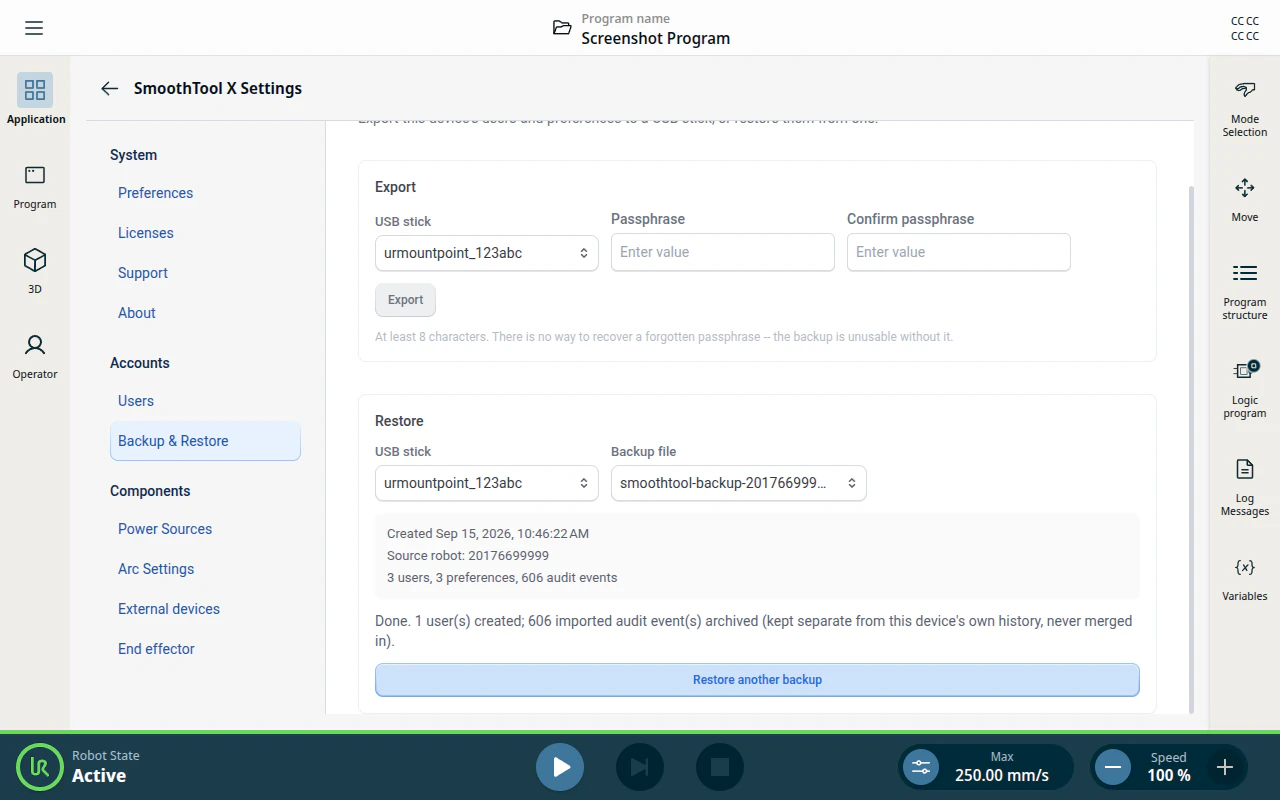Switch to the Program view
Screen dimensions: 1280x800
[35, 187]
